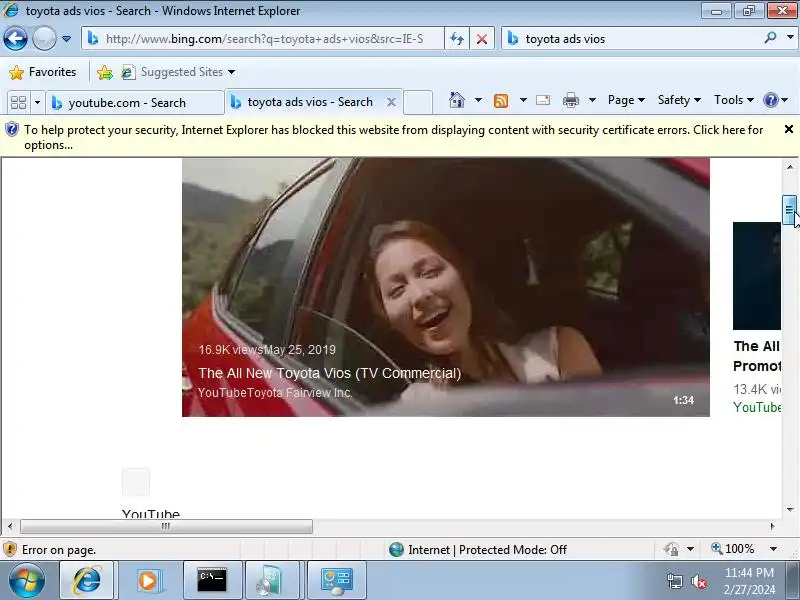The height and width of the screenshot is (600, 800).
Task: Click the disc installer taskbar icon
Action: pyautogui.click(x=270, y=581)
